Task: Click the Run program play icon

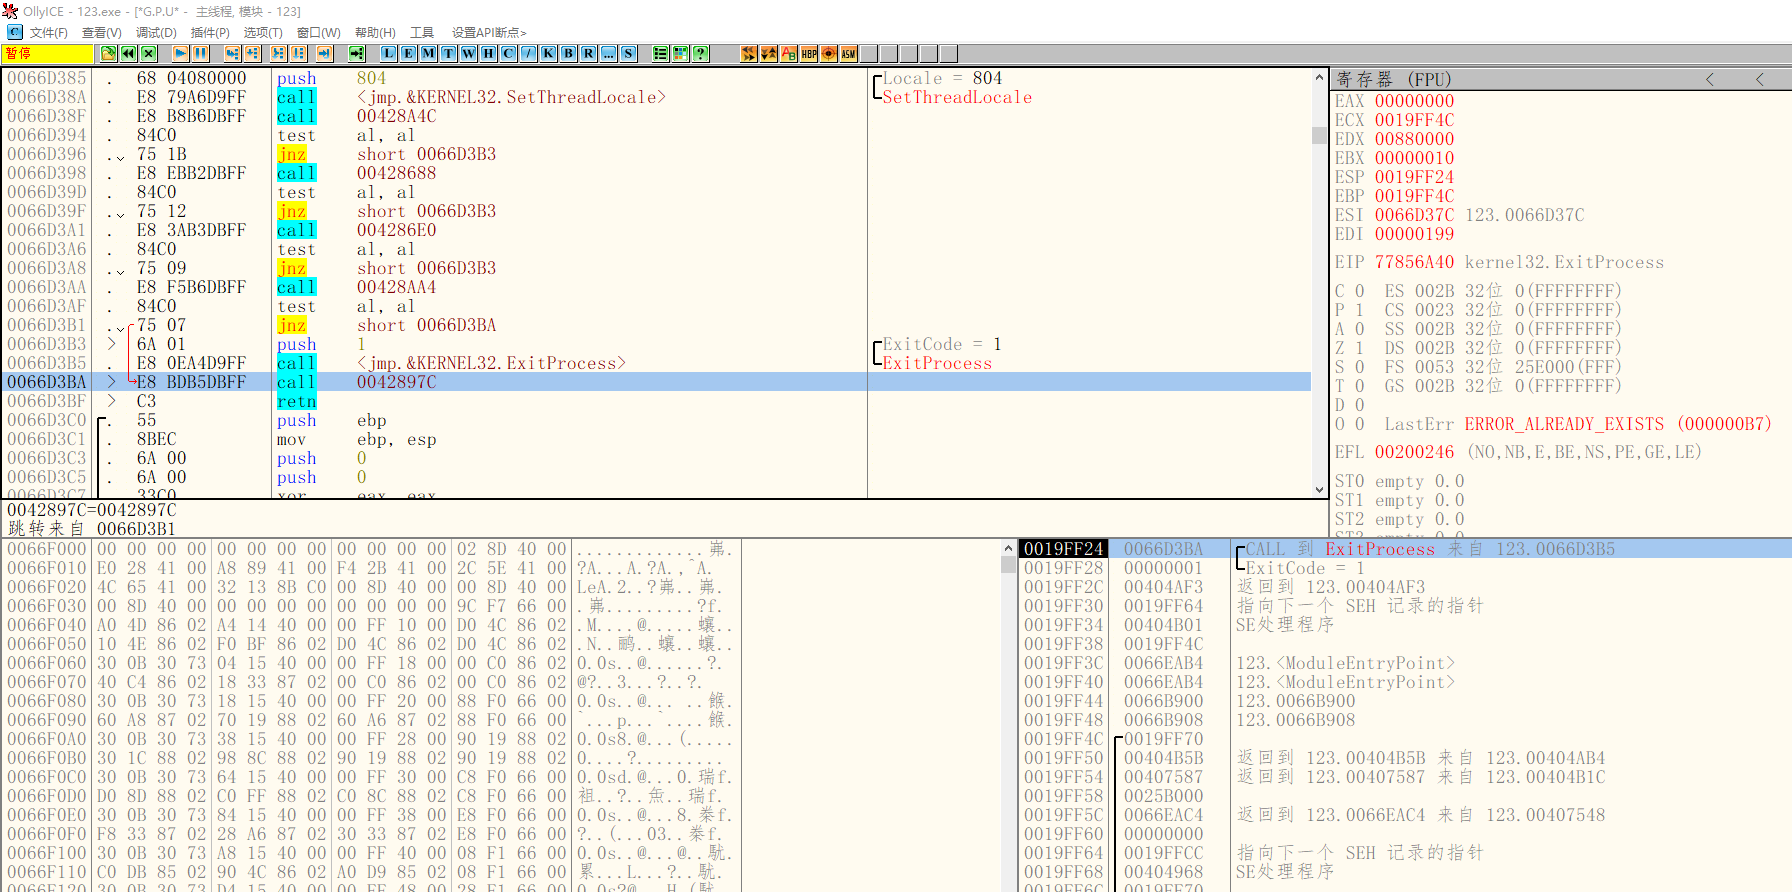Action: click(x=180, y=54)
